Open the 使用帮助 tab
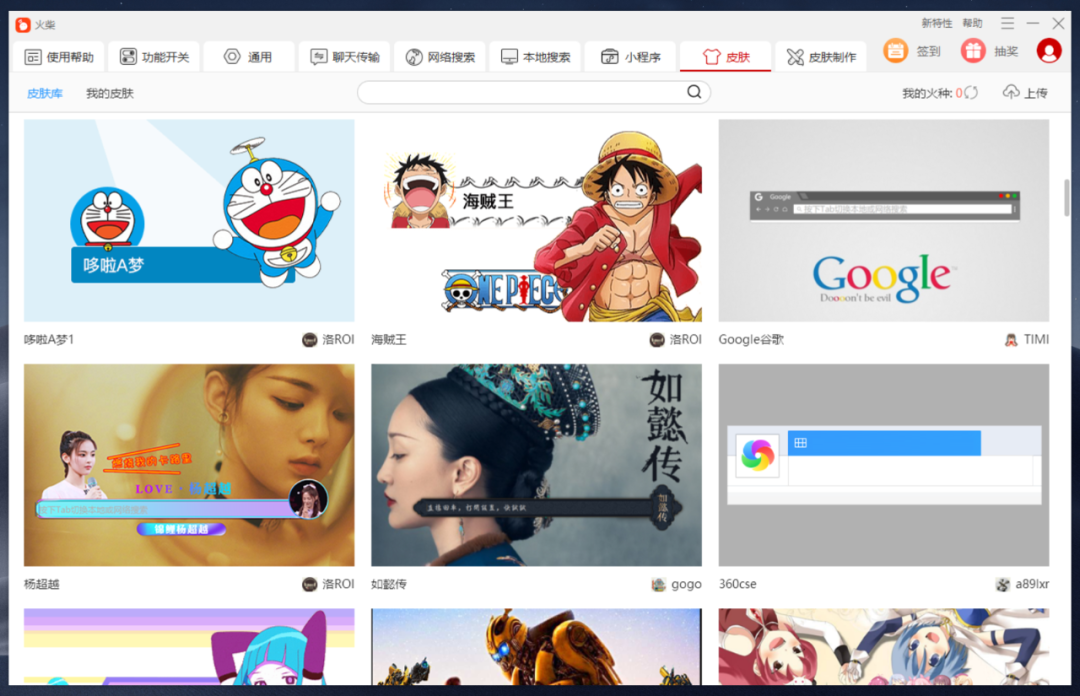This screenshot has height=696, width=1080. 59,57
